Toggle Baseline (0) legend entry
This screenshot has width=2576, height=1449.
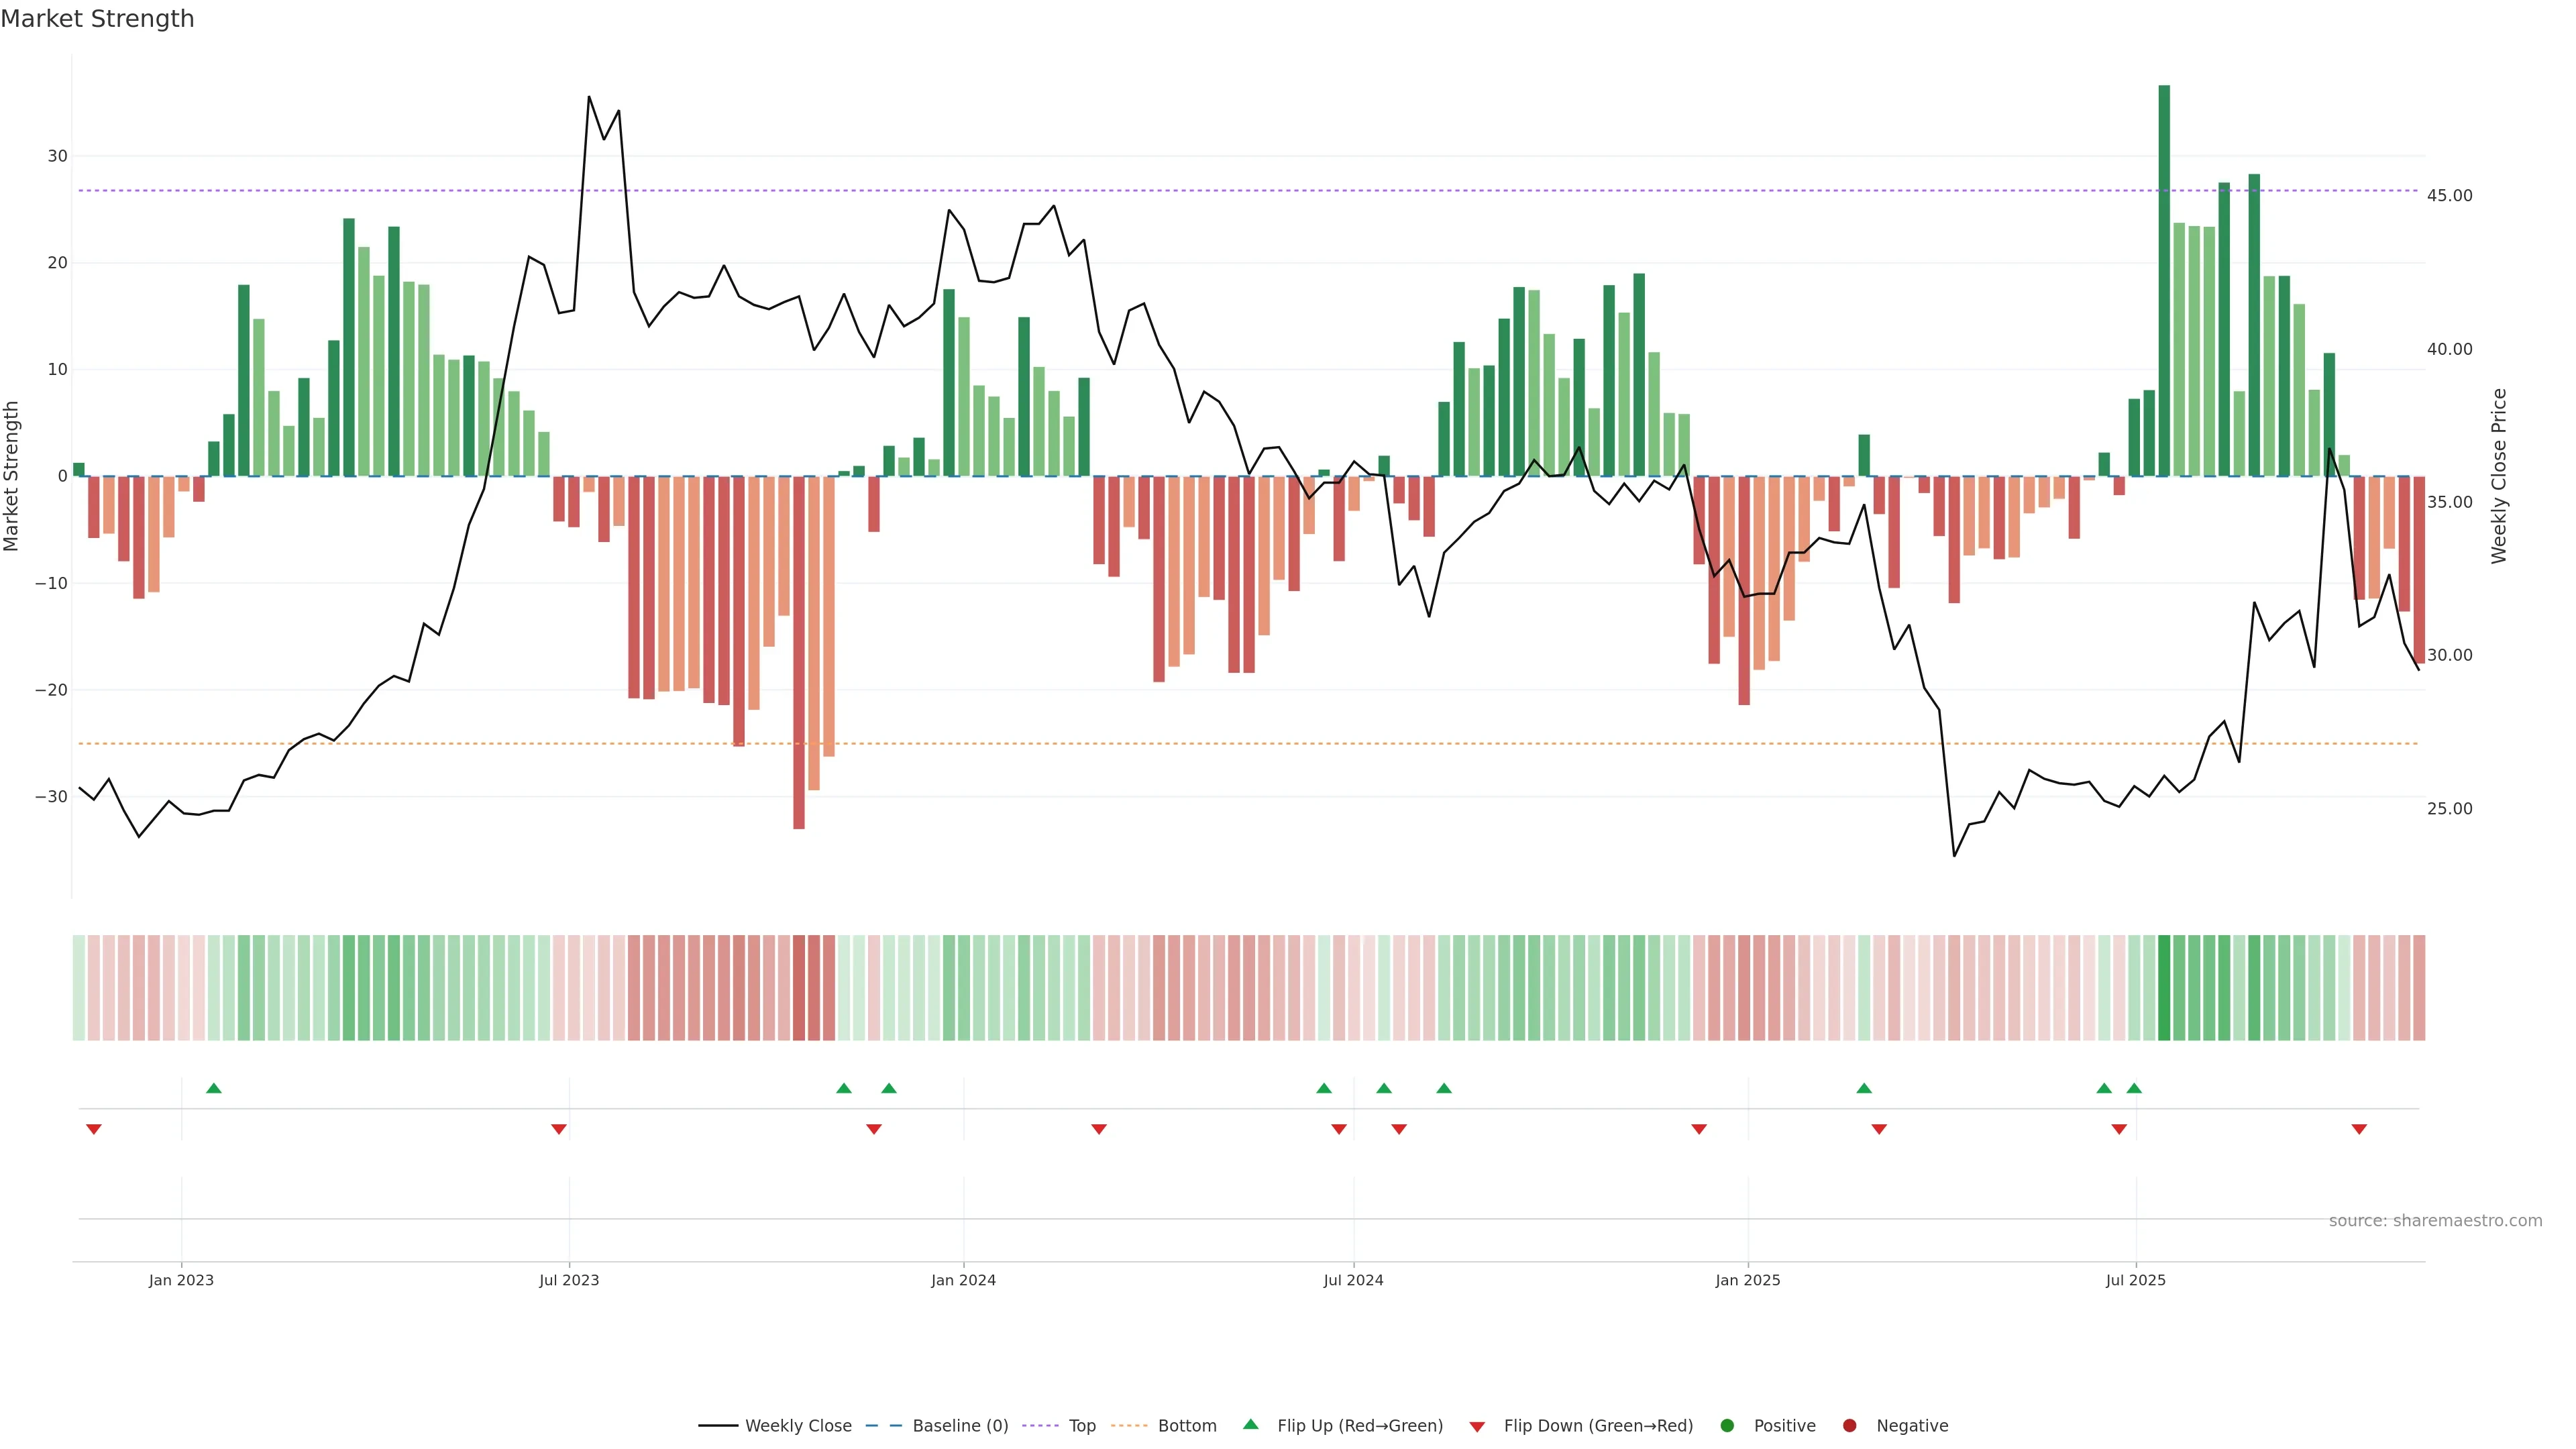(959, 1426)
